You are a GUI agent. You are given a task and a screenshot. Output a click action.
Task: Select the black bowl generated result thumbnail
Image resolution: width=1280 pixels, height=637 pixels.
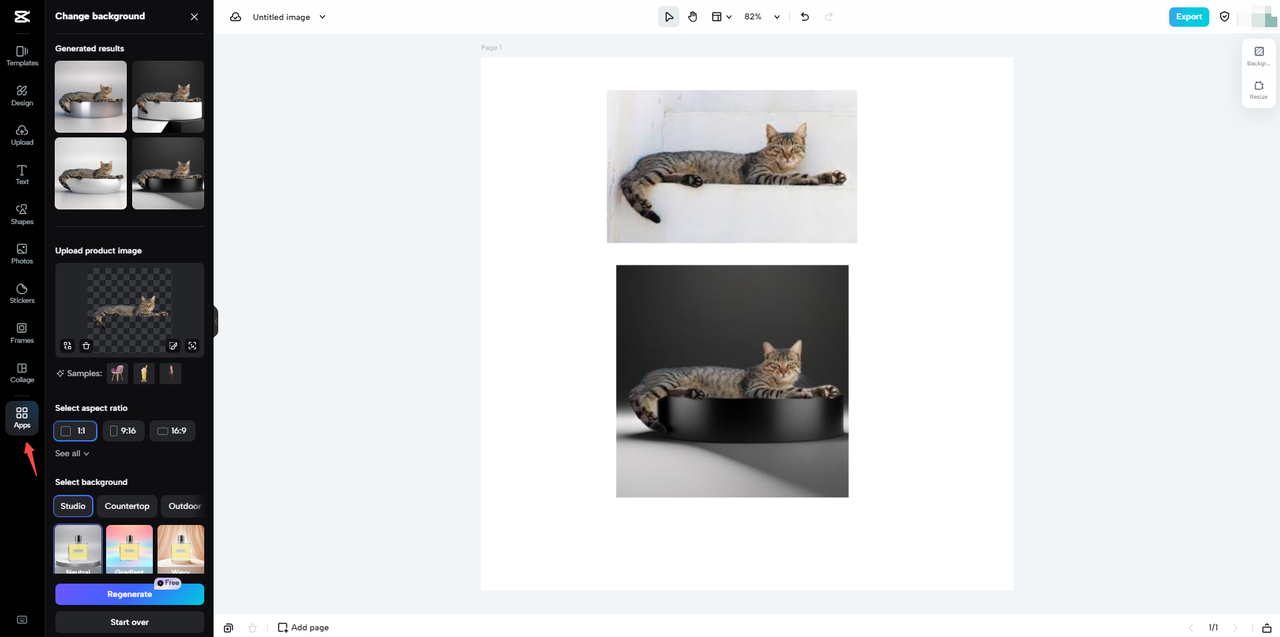pos(168,173)
